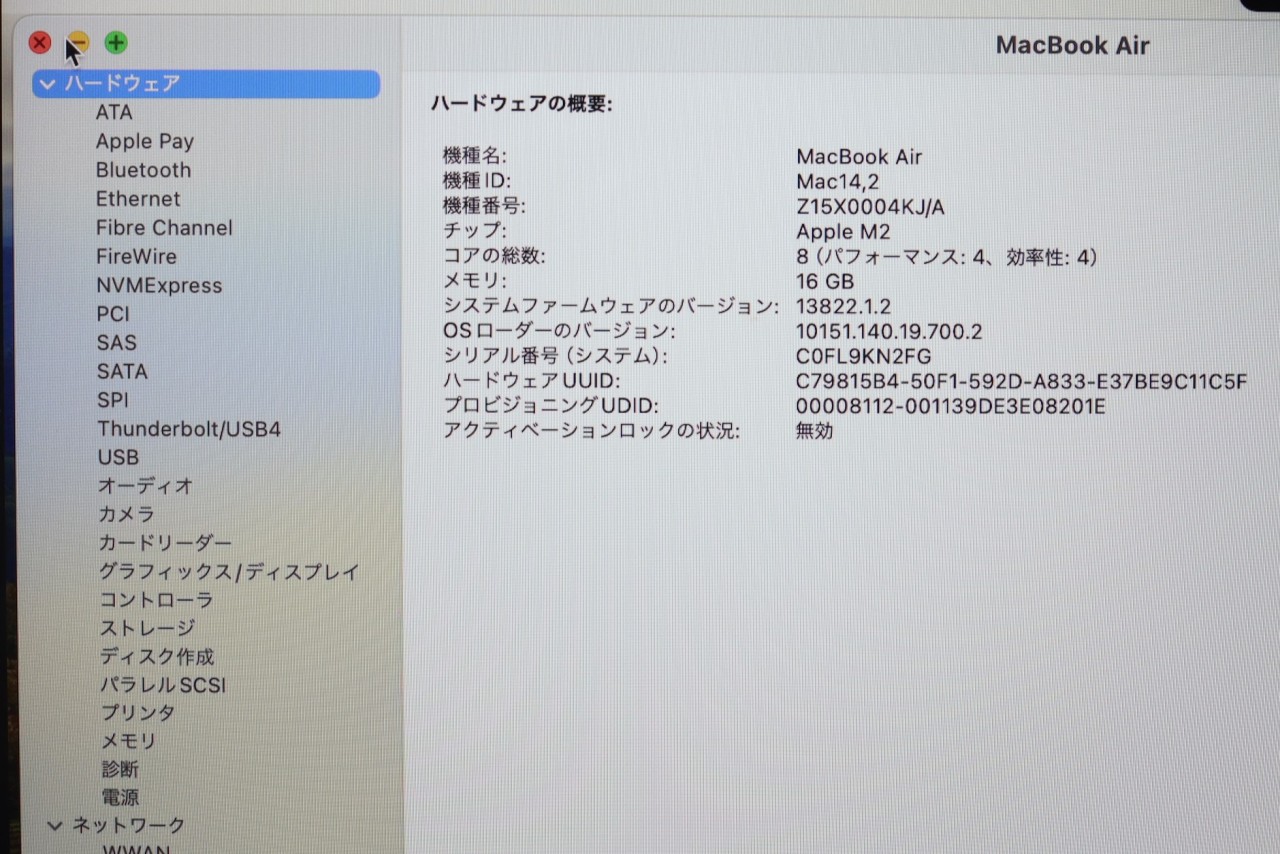Zoom the window with green button
The height and width of the screenshot is (854, 1280).
coord(116,43)
